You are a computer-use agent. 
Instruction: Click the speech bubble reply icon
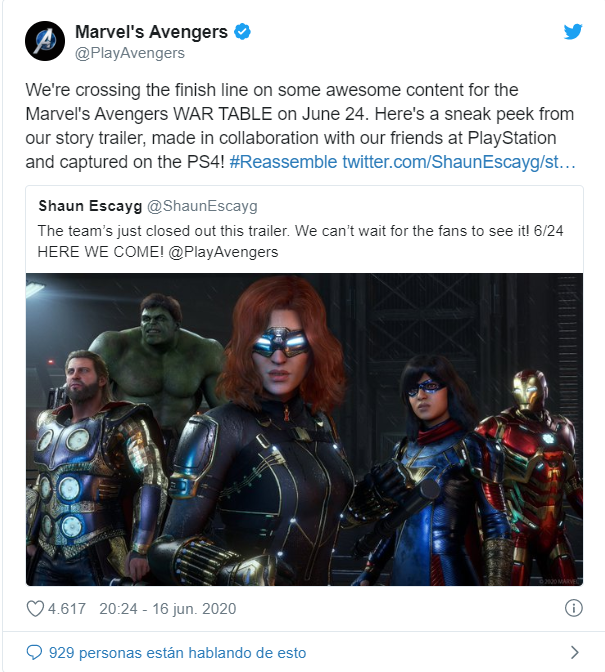[x=34, y=652]
